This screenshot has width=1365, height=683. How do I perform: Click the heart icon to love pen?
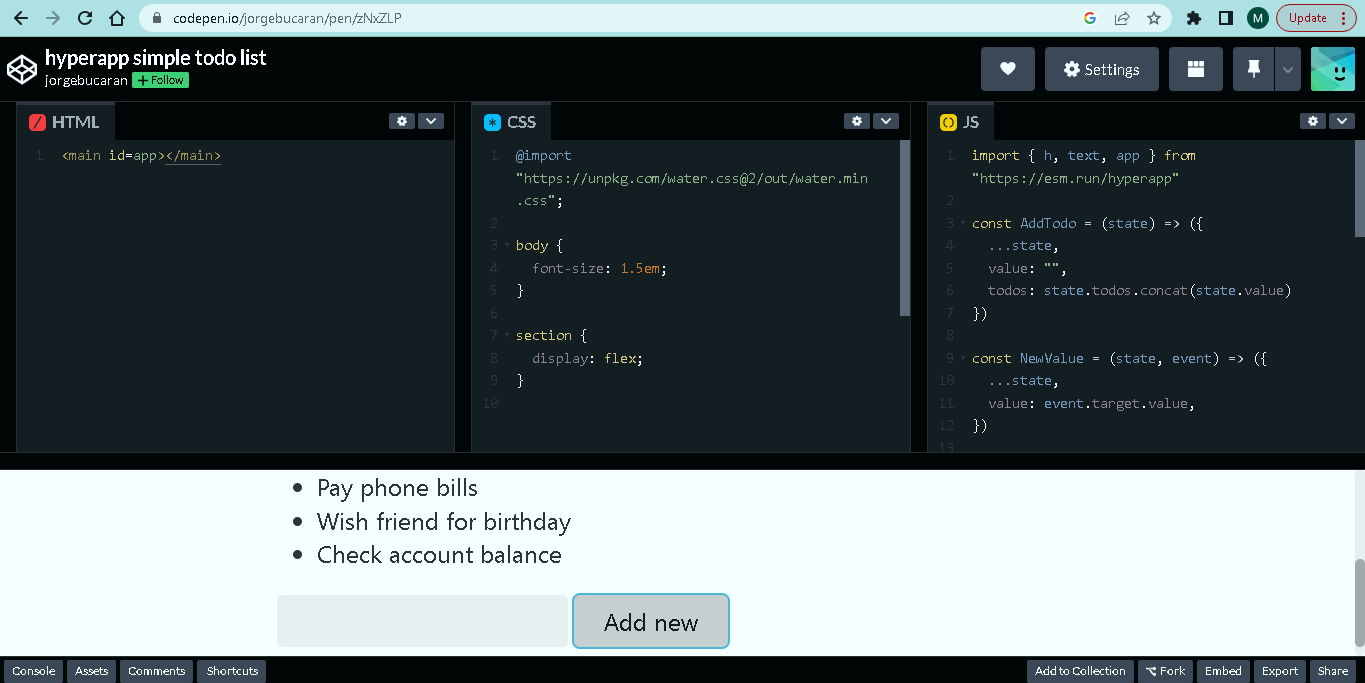click(1007, 69)
